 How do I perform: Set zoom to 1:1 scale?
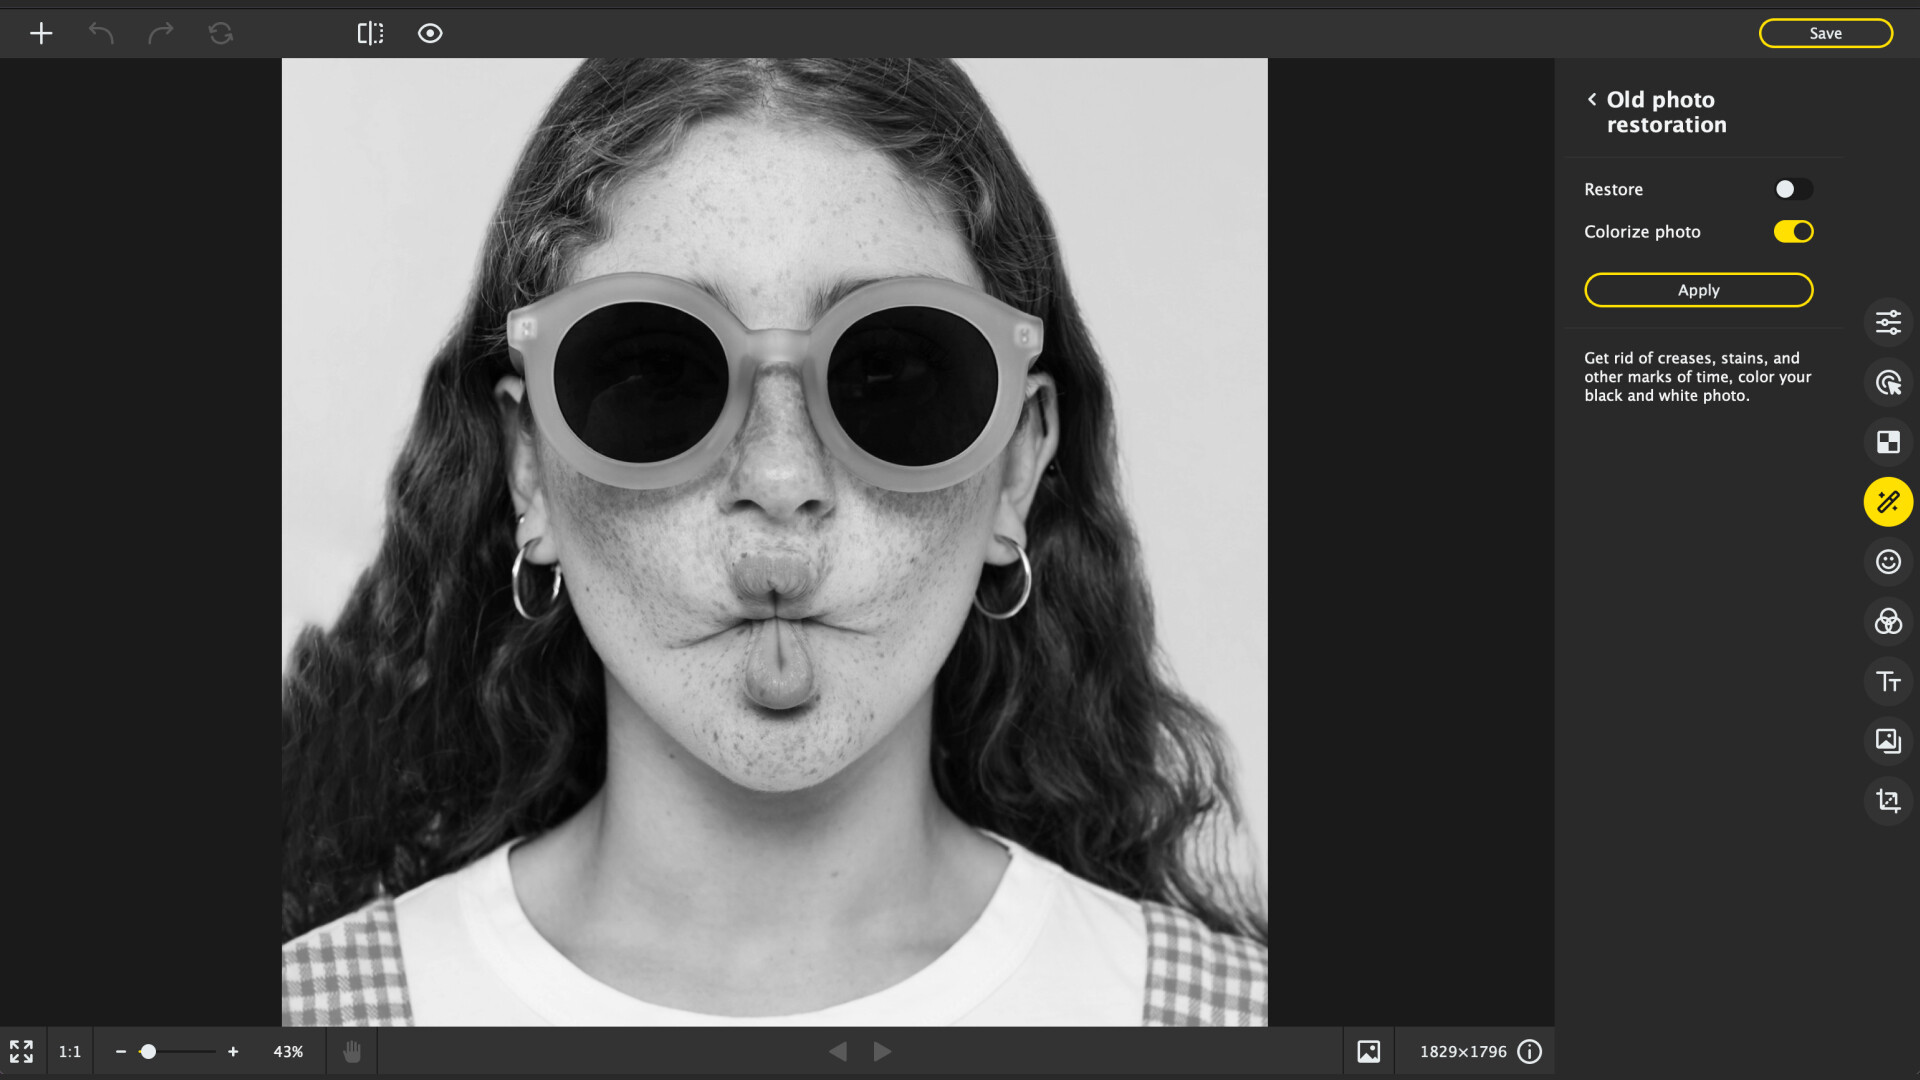pos(69,1051)
